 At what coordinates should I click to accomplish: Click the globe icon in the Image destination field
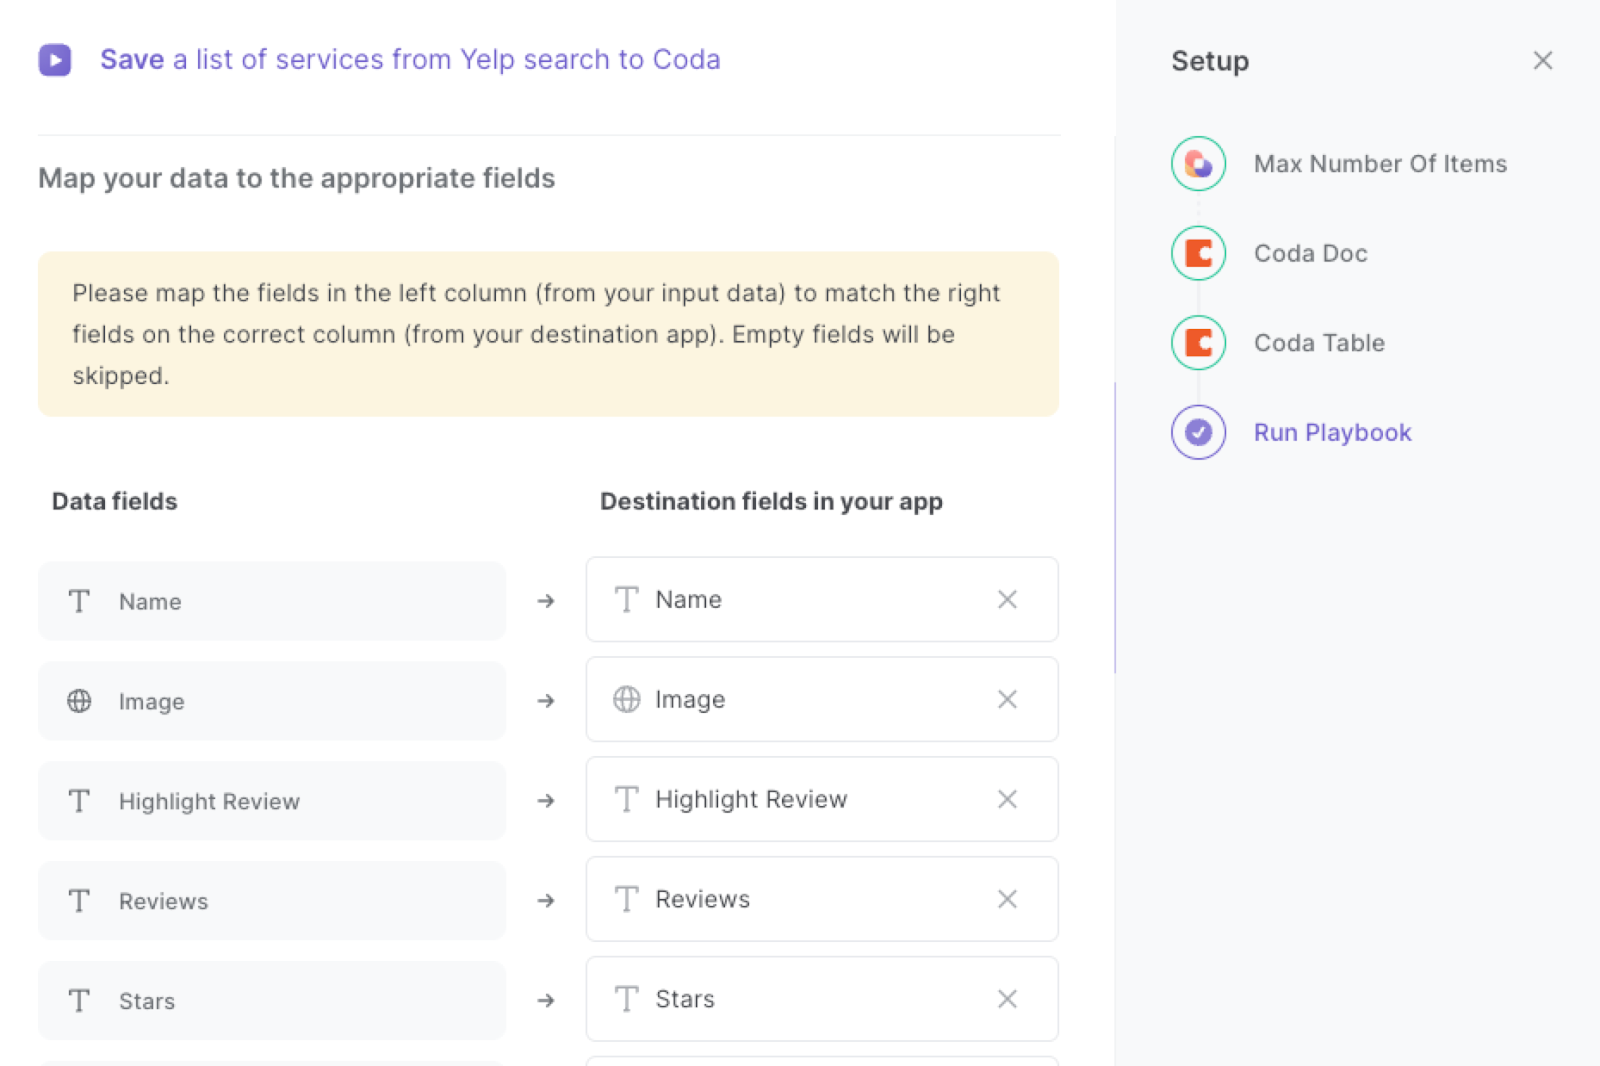627,699
